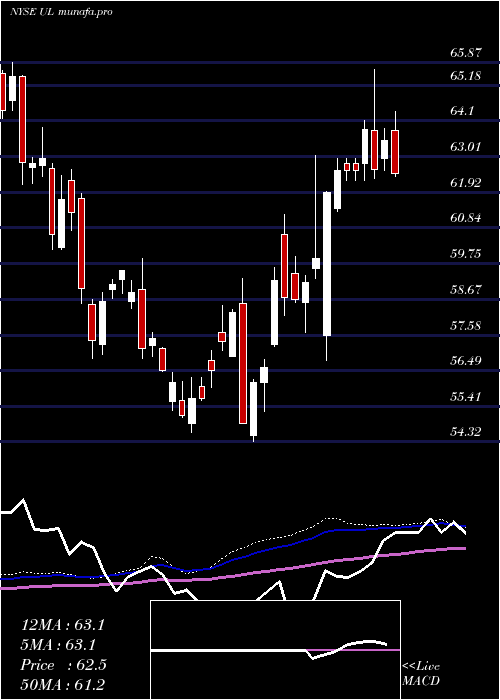The height and width of the screenshot is (700, 500).
Task: Select the 54.32 price level label
Action: [x=466, y=432]
